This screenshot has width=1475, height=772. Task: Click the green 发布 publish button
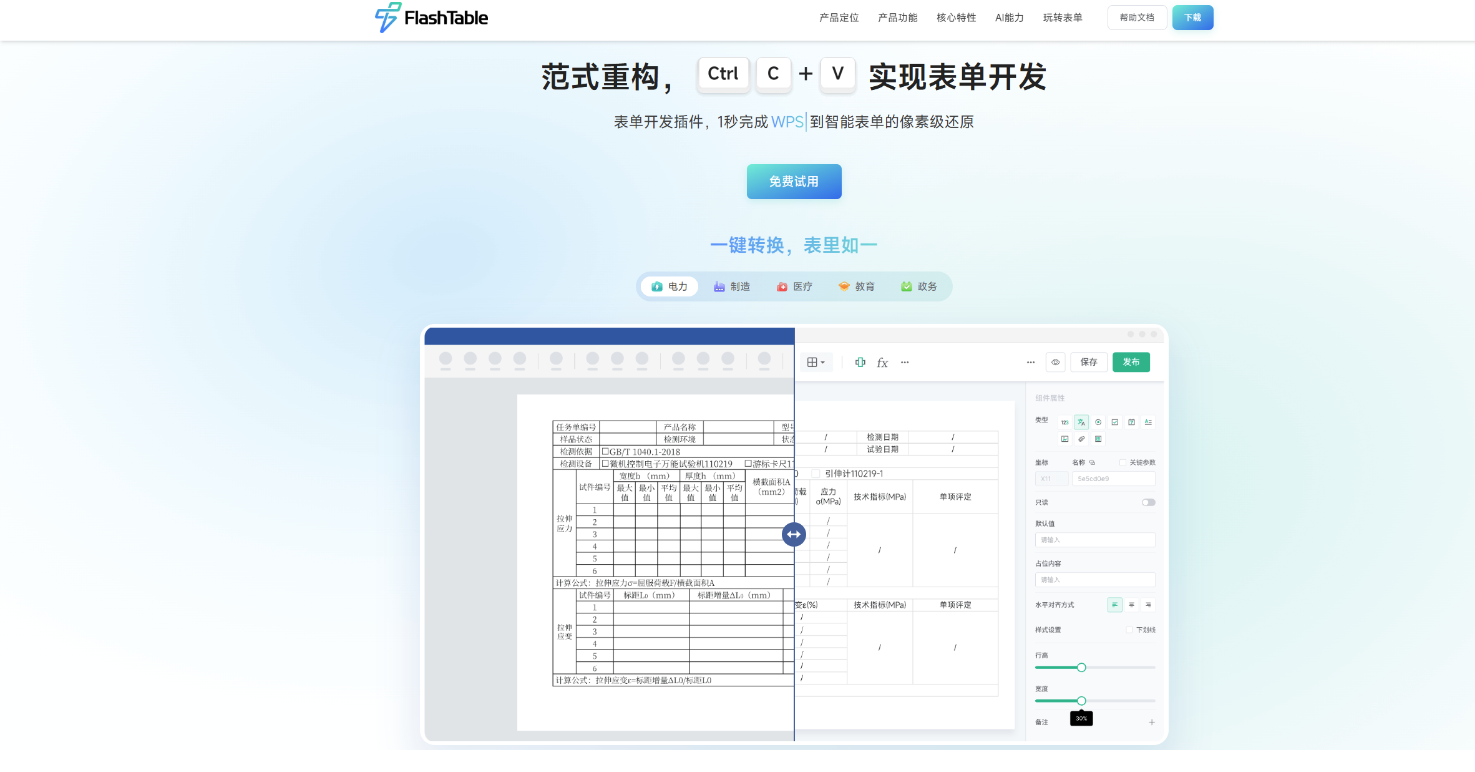(x=1131, y=362)
